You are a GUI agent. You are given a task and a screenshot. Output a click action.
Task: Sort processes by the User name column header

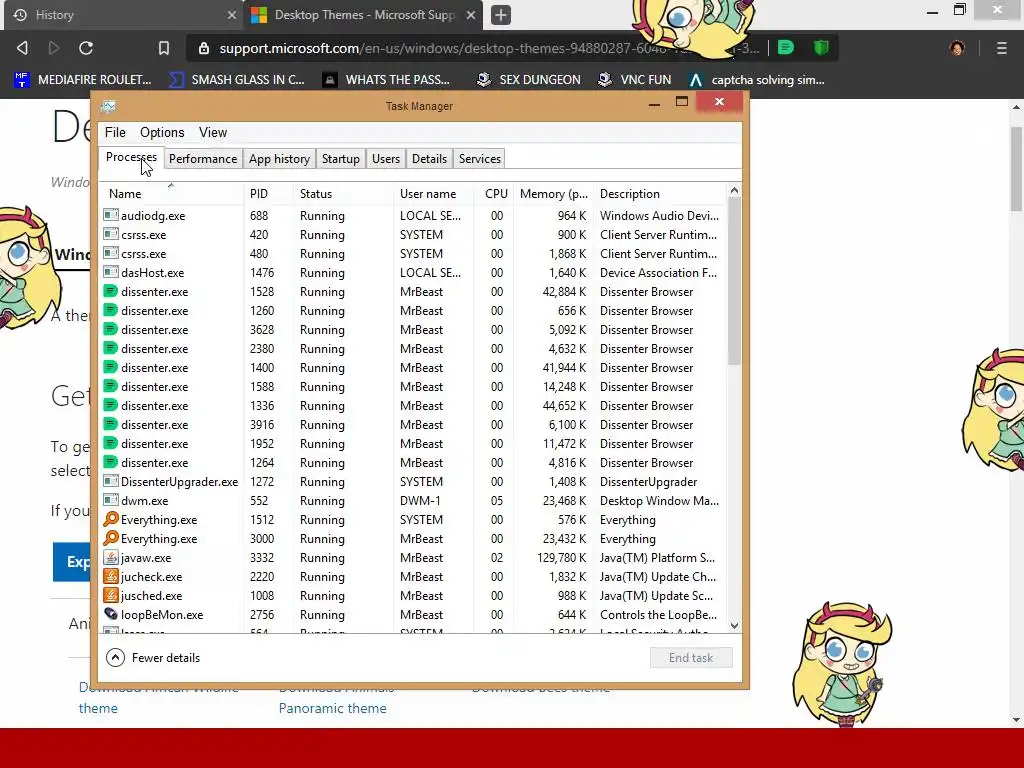tap(433, 193)
